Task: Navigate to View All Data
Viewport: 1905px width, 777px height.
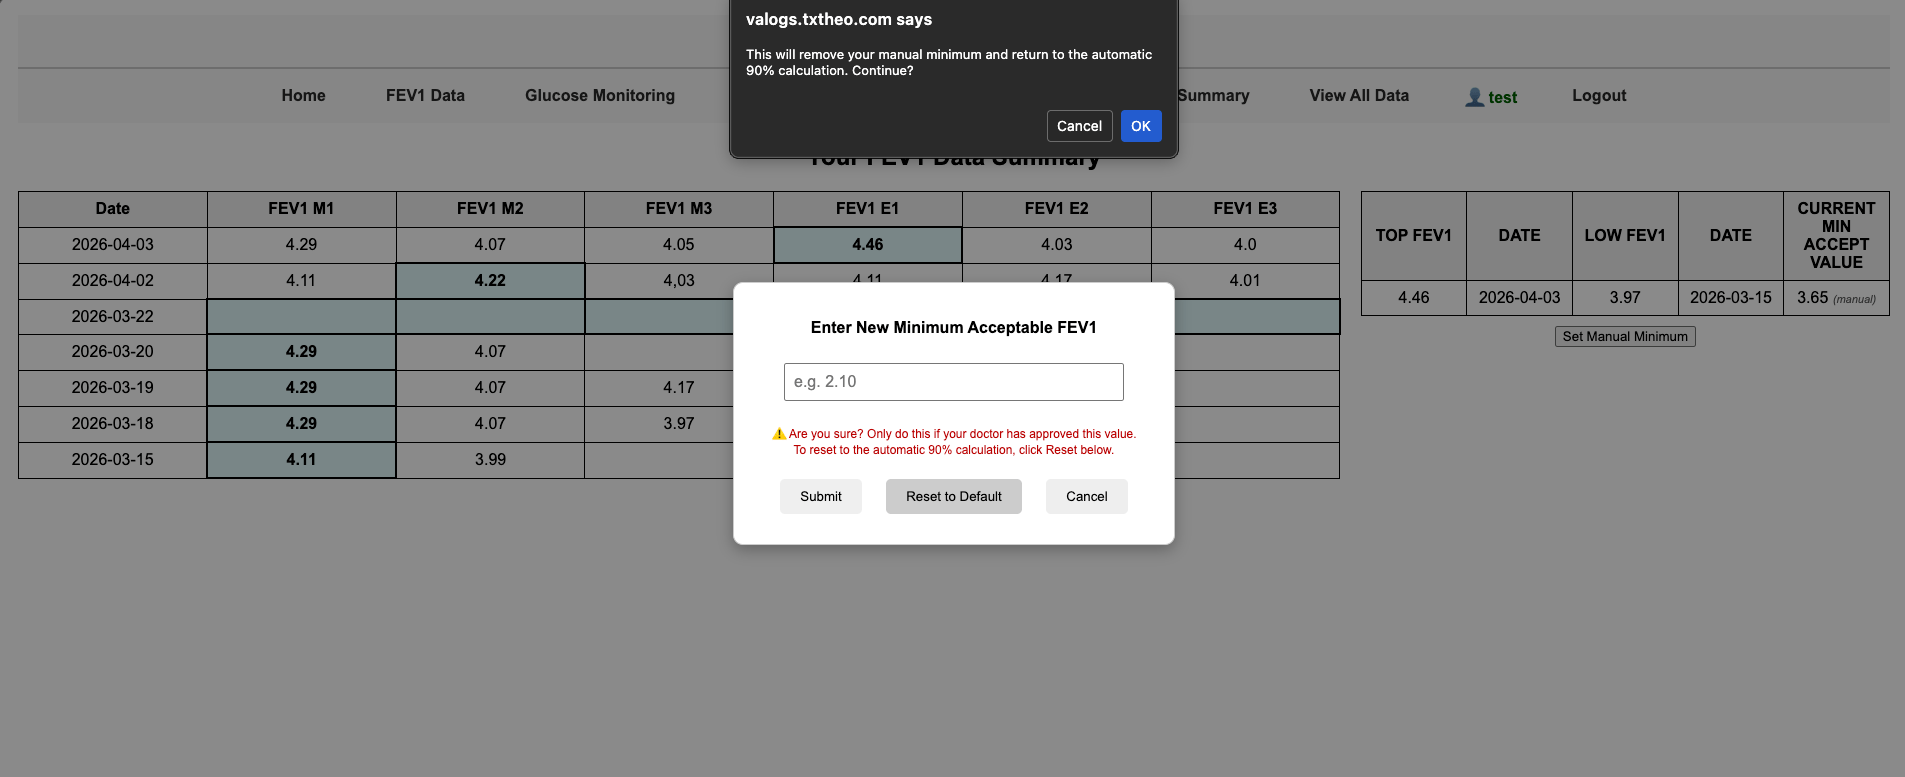Action: [1359, 96]
